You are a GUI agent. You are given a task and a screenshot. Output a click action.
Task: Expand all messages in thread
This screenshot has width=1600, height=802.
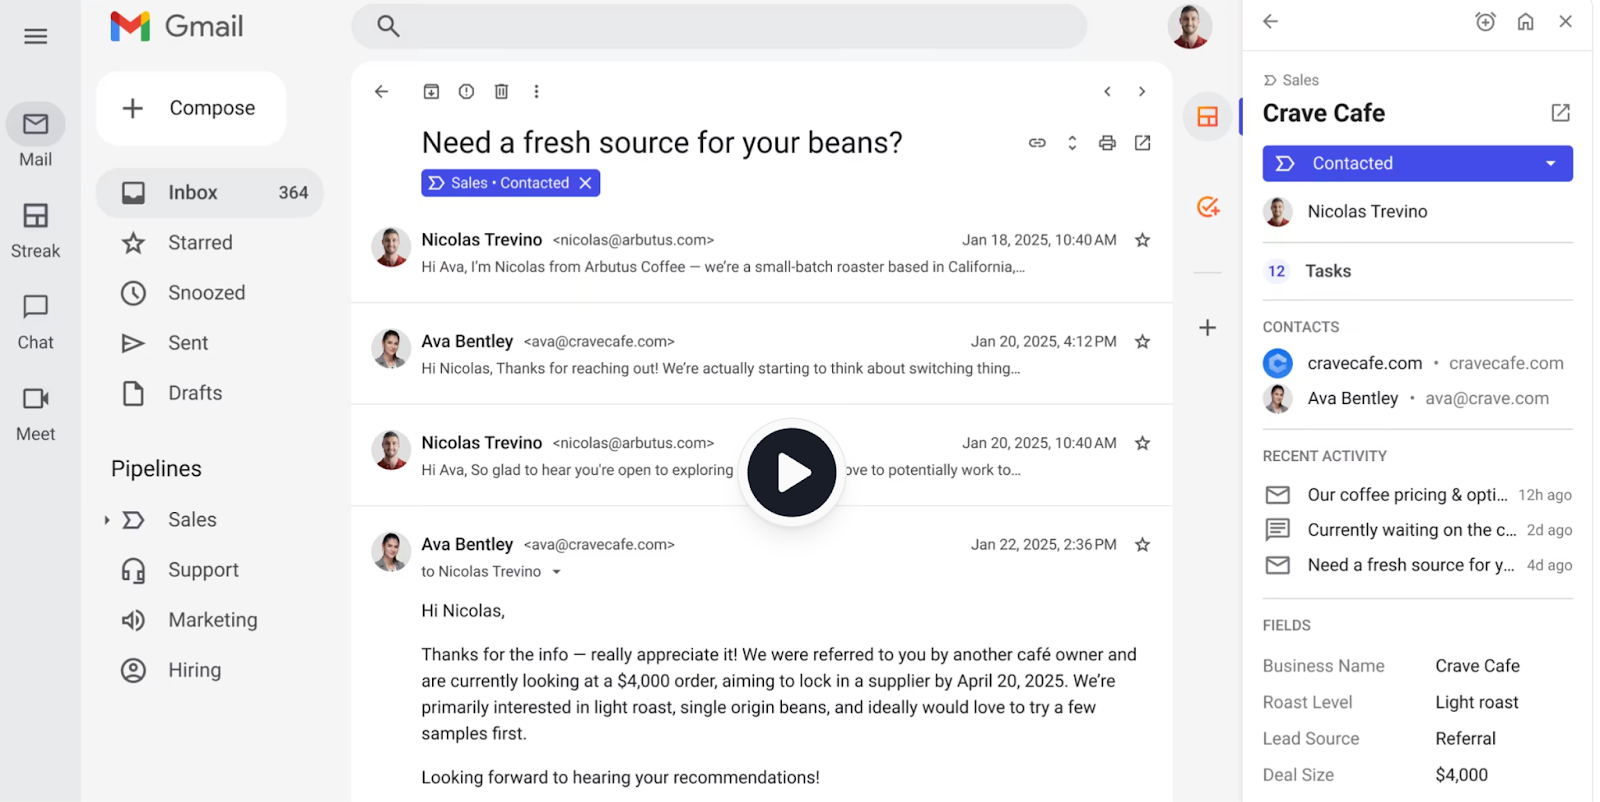(1072, 143)
